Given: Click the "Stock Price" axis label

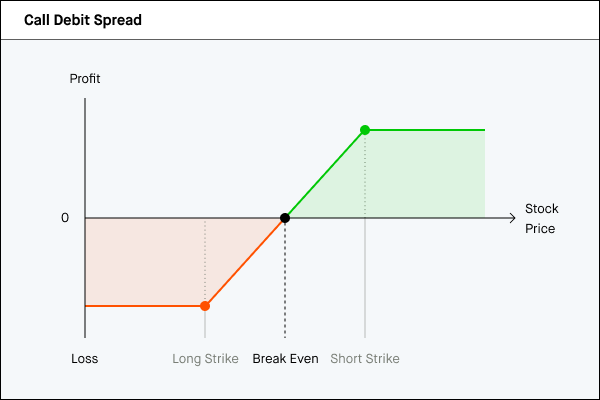Looking at the screenshot, I should [540, 219].
